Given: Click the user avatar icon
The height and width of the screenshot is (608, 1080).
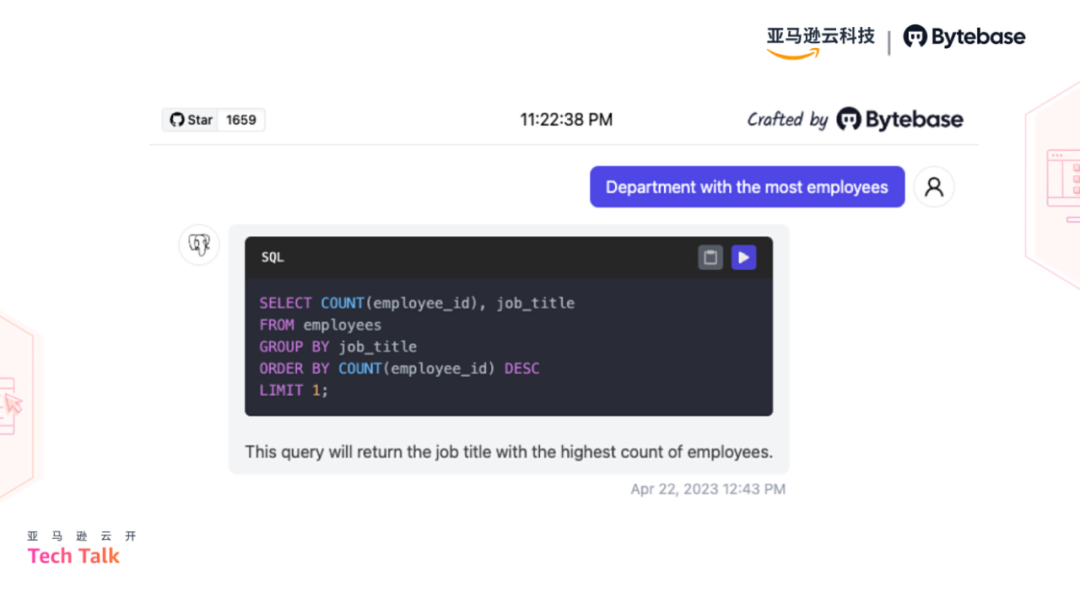Looking at the screenshot, I should pyautogui.click(x=934, y=187).
